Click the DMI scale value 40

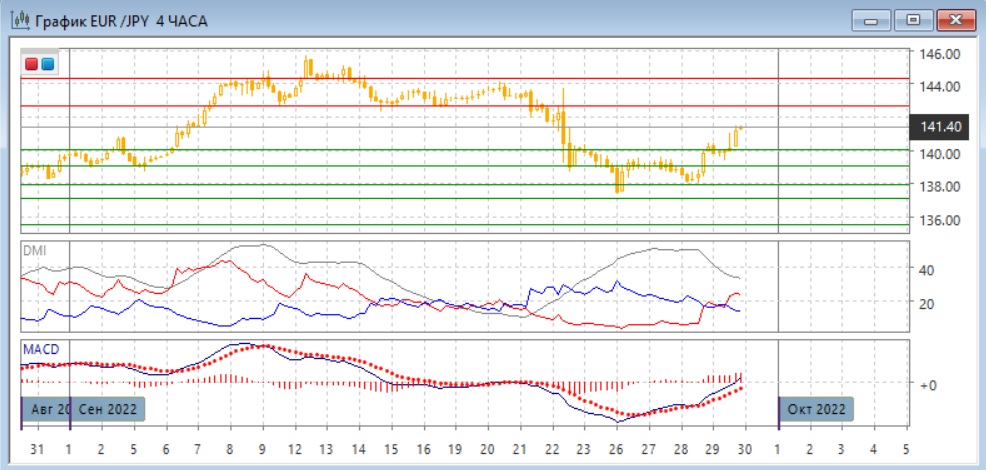[x=927, y=269]
